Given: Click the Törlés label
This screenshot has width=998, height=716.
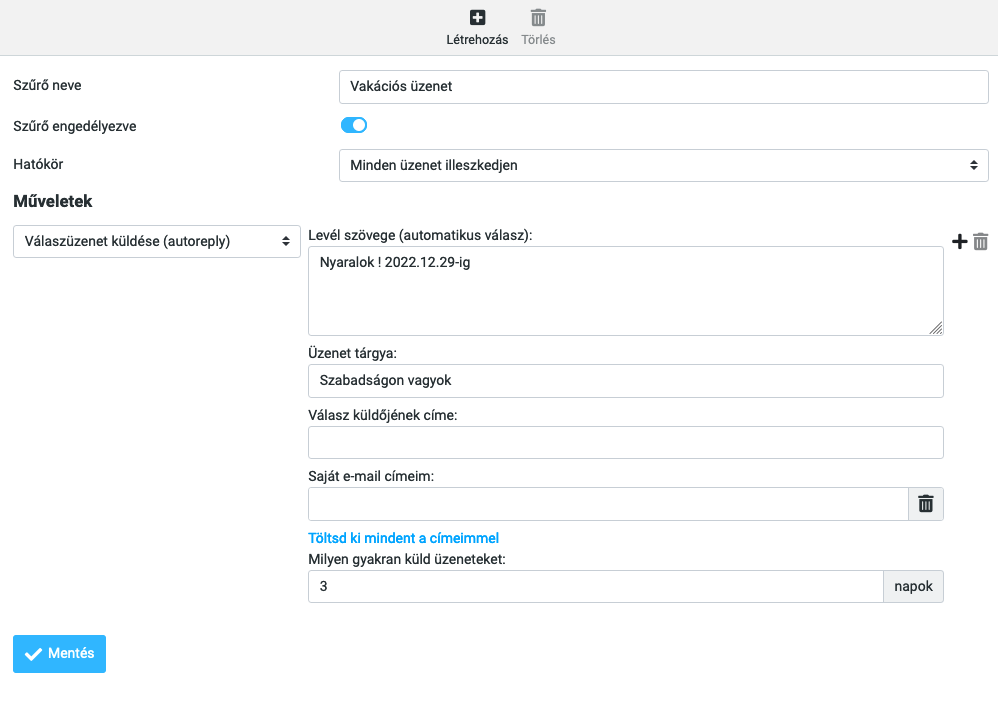Looking at the screenshot, I should [x=538, y=39].
